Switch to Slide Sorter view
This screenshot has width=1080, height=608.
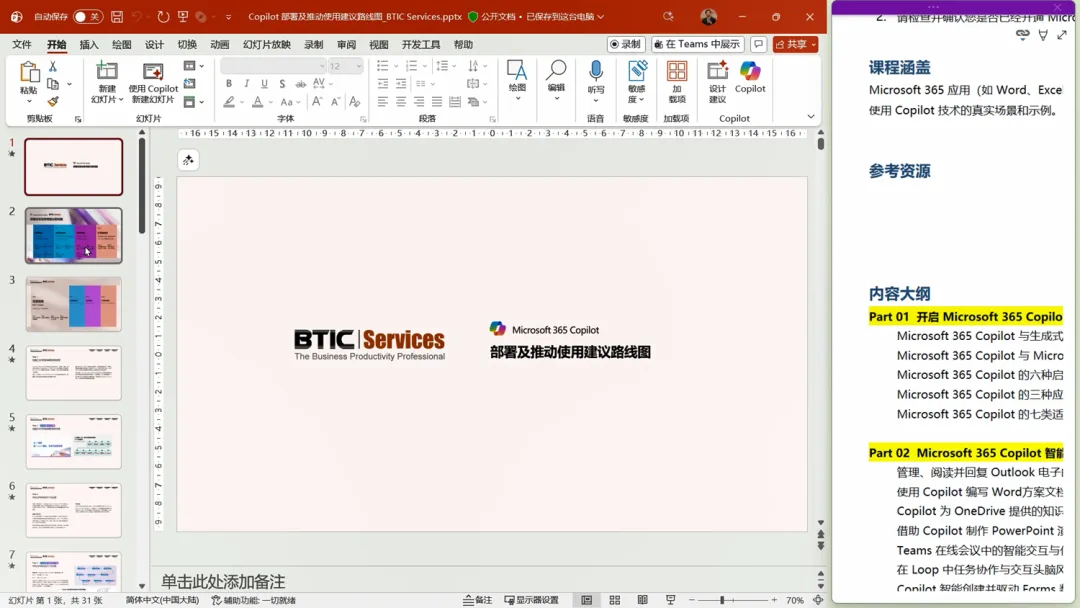click(x=615, y=600)
